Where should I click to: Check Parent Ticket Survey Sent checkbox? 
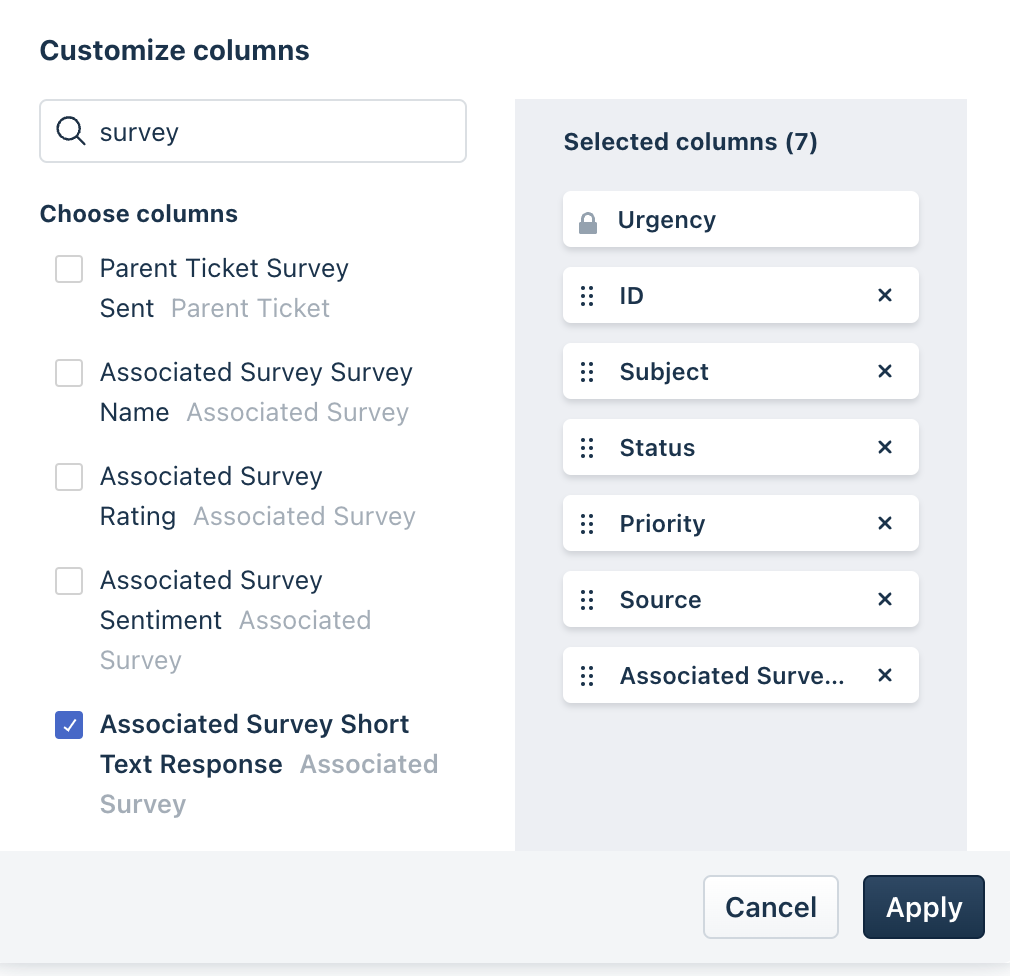tap(69, 269)
